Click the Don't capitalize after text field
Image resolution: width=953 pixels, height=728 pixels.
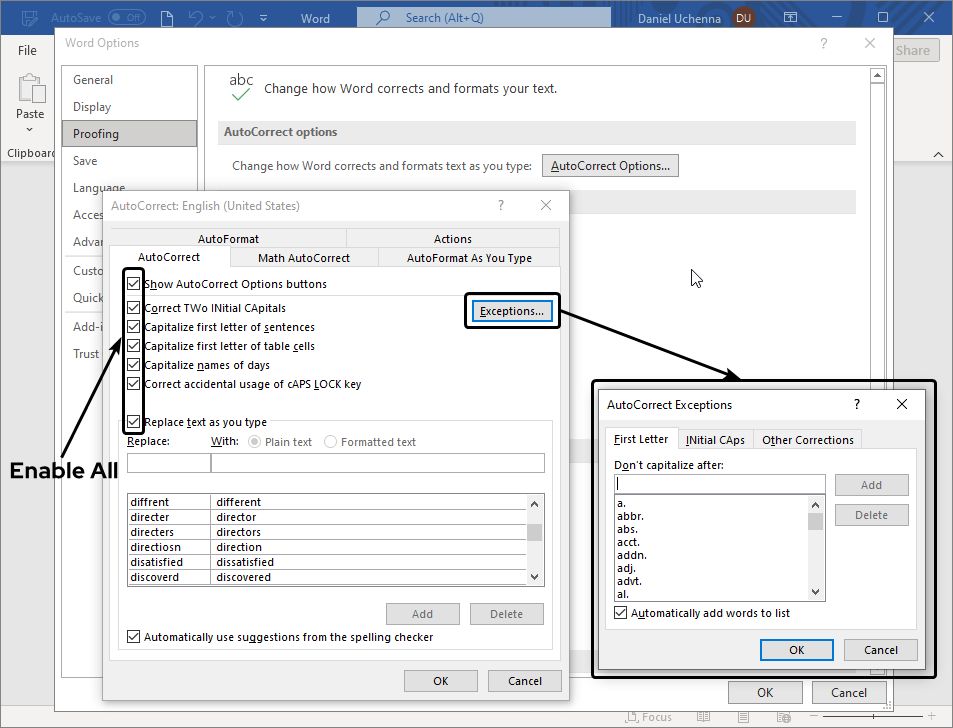point(720,484)
